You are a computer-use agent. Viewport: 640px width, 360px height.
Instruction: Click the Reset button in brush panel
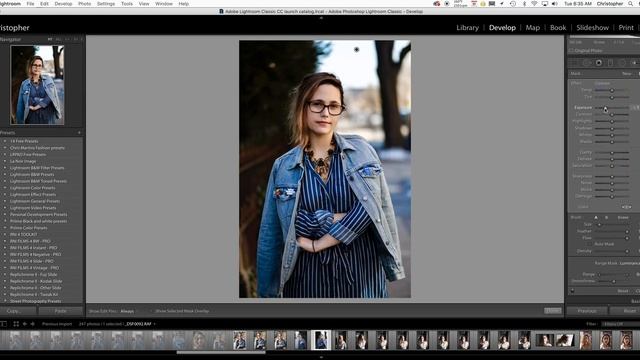622,291
